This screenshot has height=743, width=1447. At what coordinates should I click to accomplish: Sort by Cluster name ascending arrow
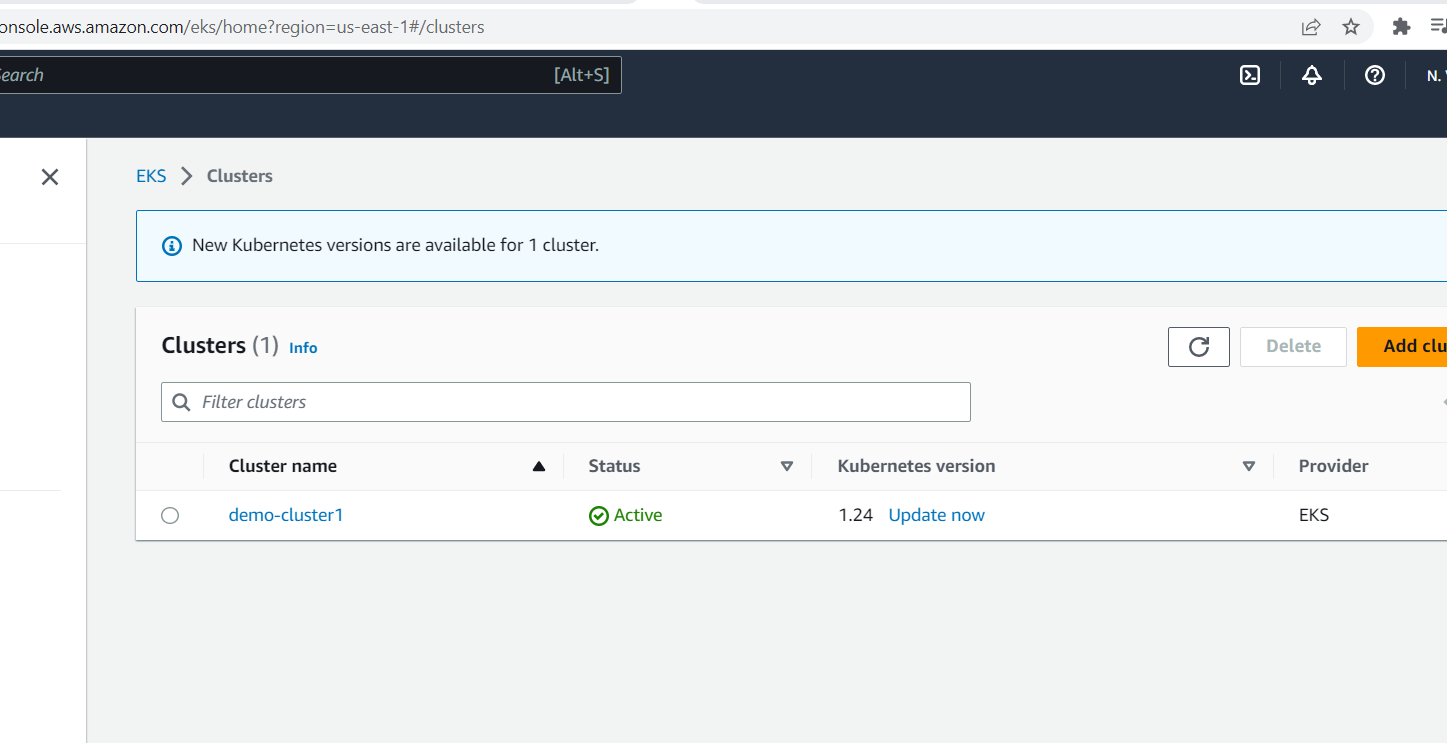[539, 466]
